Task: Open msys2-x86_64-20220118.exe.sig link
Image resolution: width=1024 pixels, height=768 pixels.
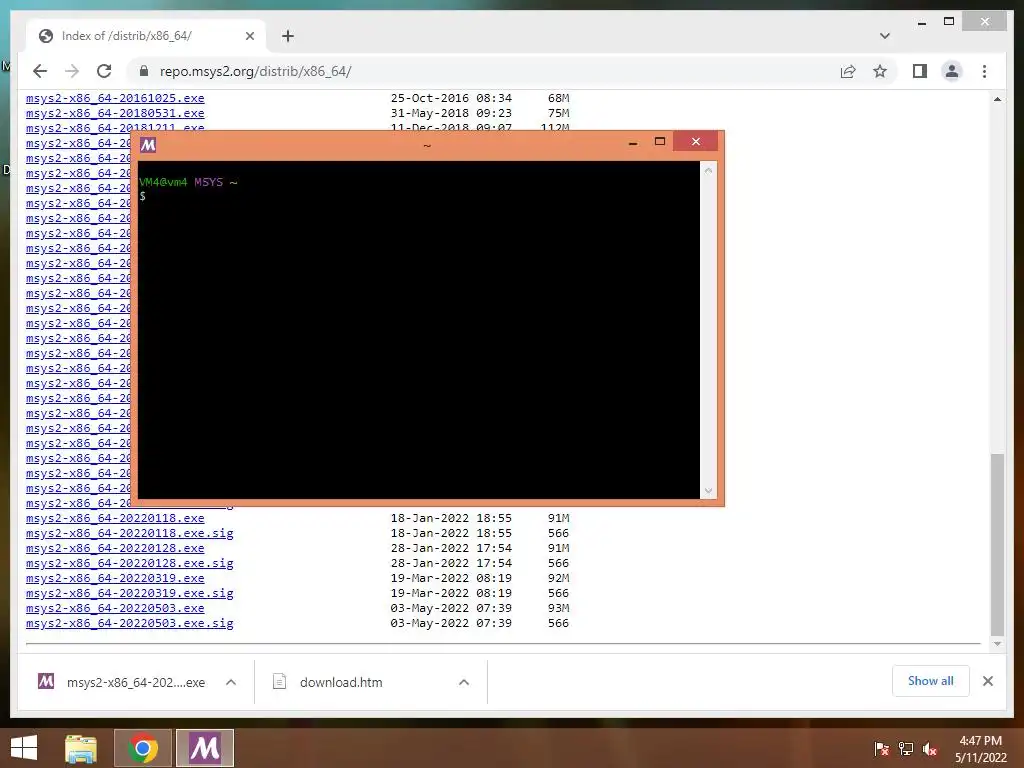Action: point(129,533)
